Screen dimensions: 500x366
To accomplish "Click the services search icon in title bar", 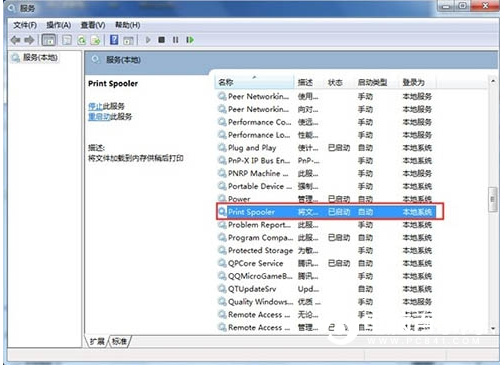I will 12,8.
